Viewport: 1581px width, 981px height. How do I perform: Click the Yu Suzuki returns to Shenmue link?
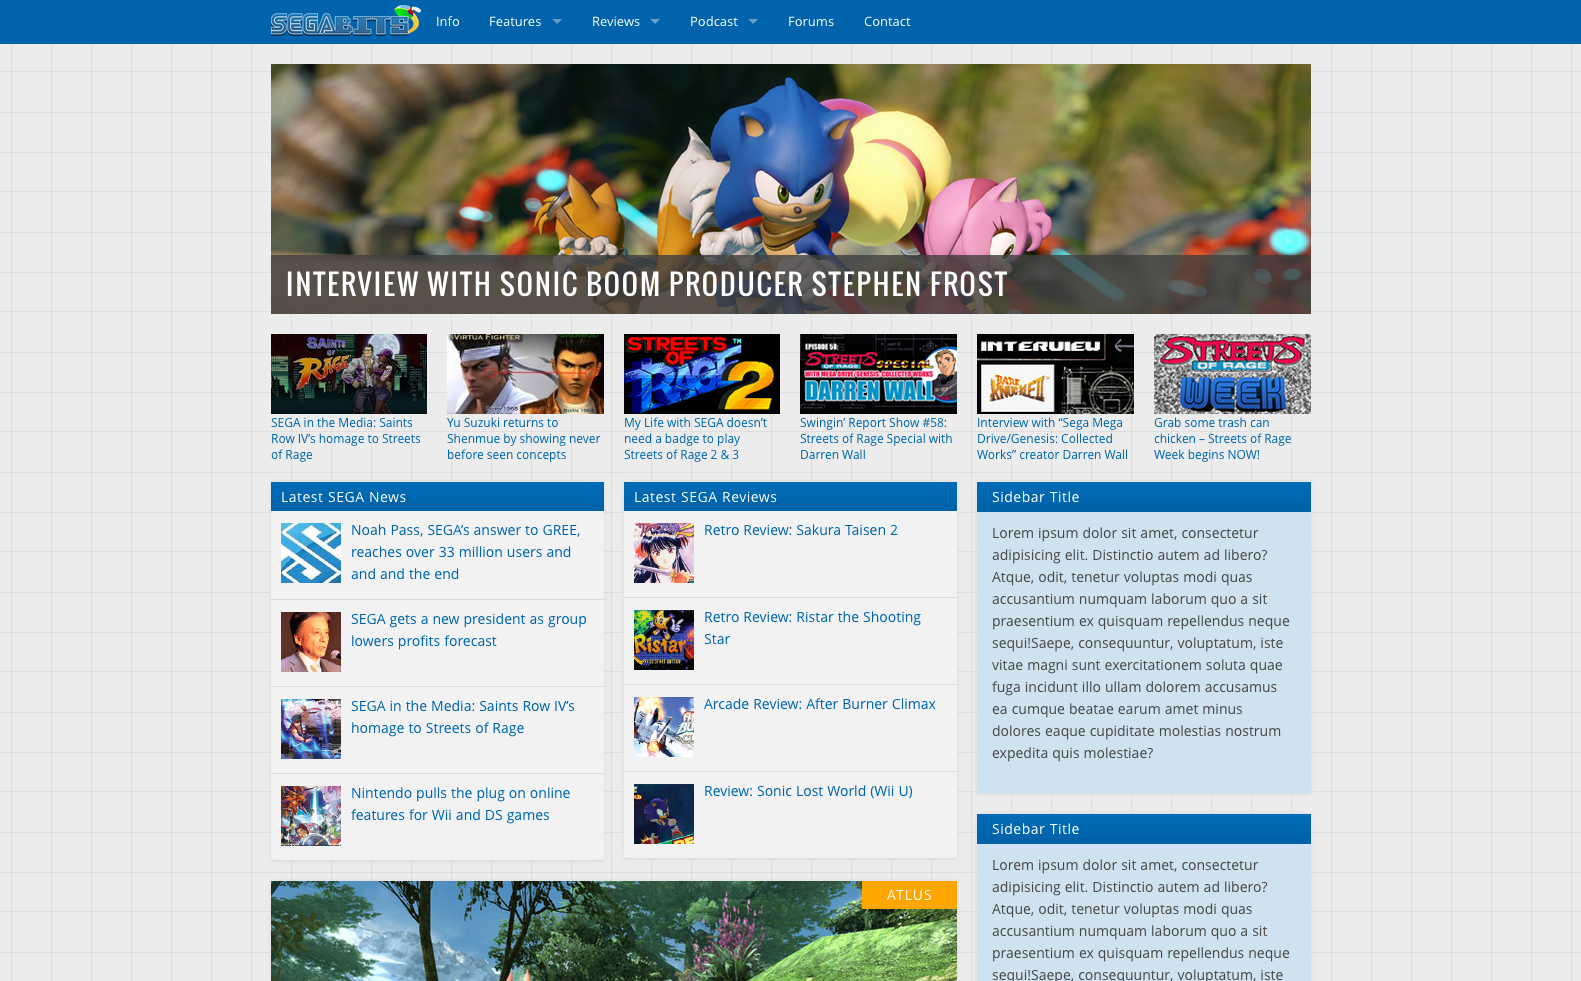coord(524,439)
